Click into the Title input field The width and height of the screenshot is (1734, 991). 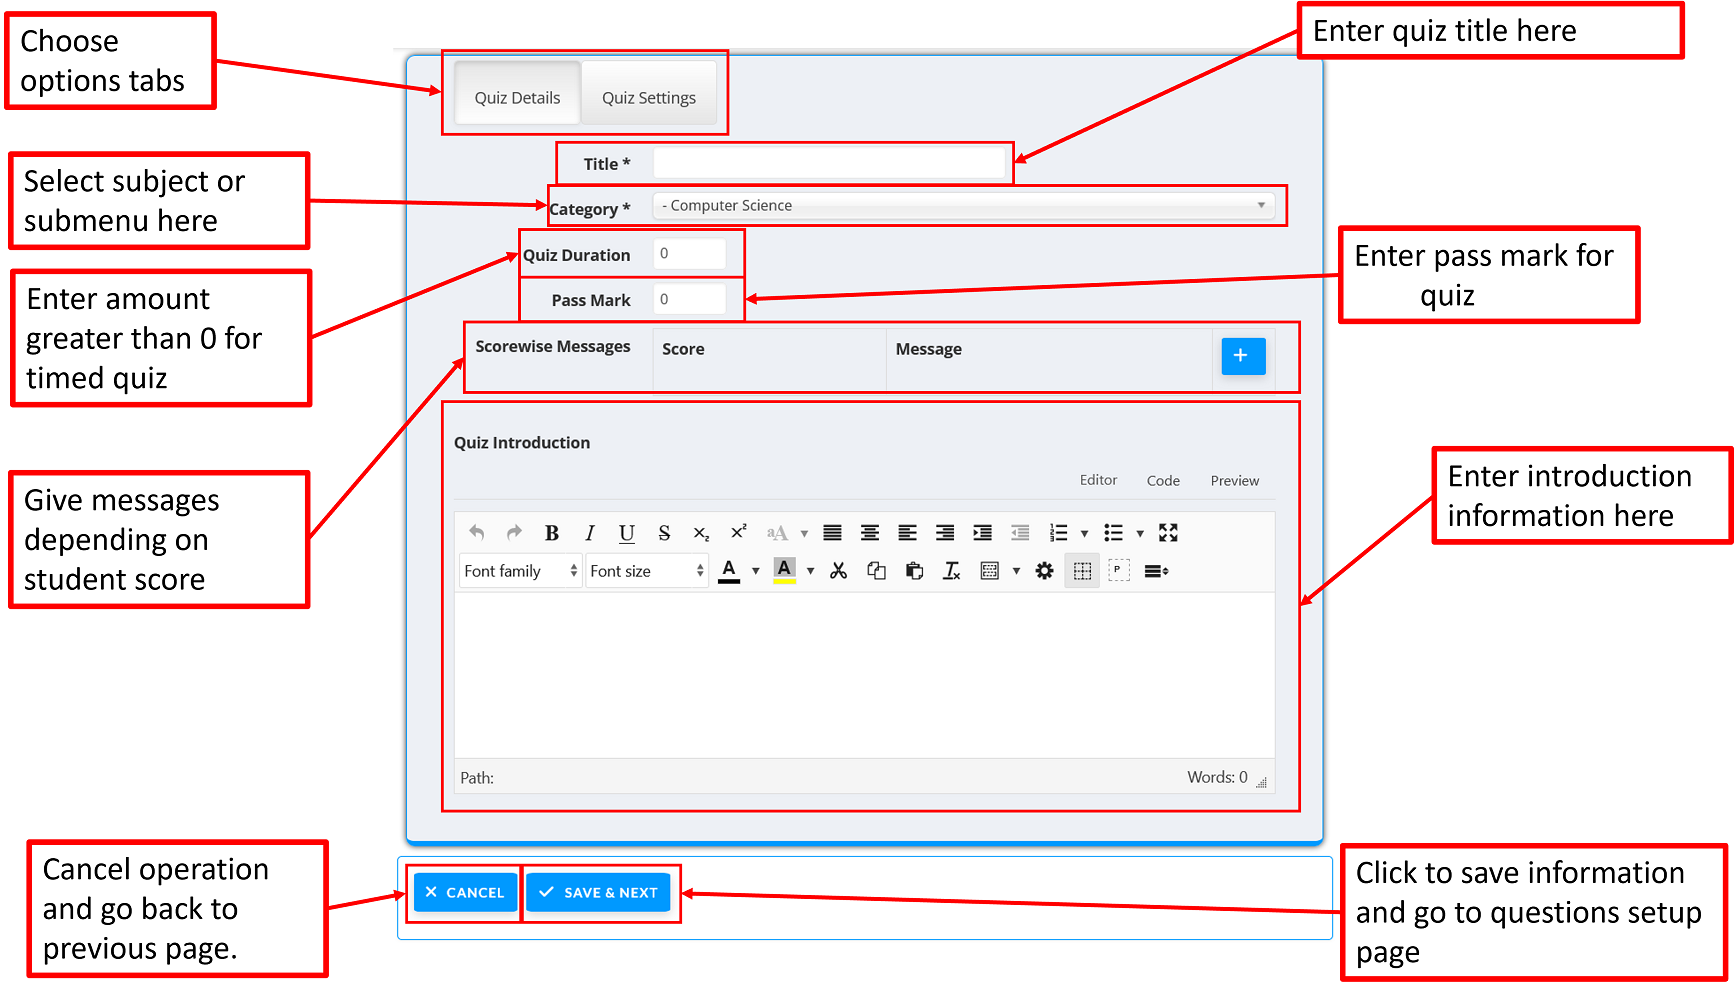tap(828, 163)
